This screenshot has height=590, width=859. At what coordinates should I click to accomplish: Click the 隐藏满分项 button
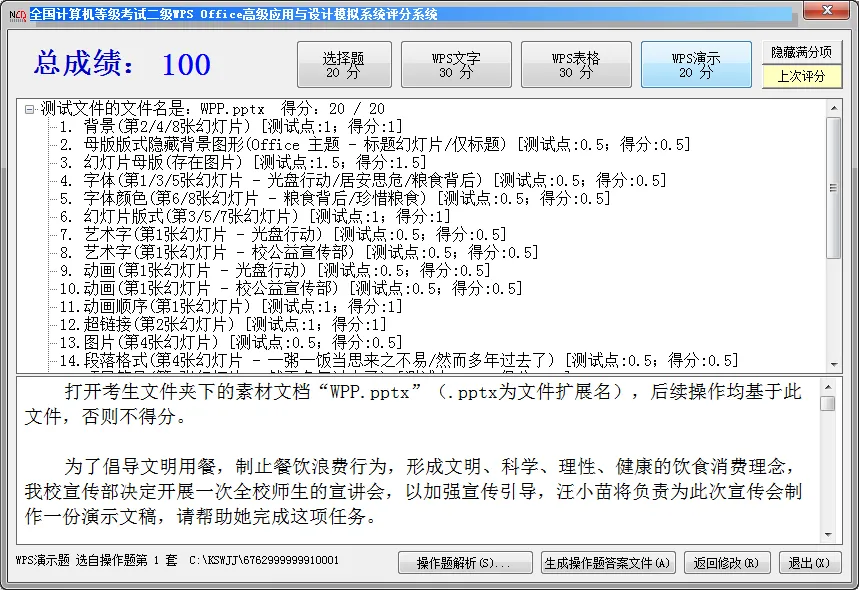802,52
